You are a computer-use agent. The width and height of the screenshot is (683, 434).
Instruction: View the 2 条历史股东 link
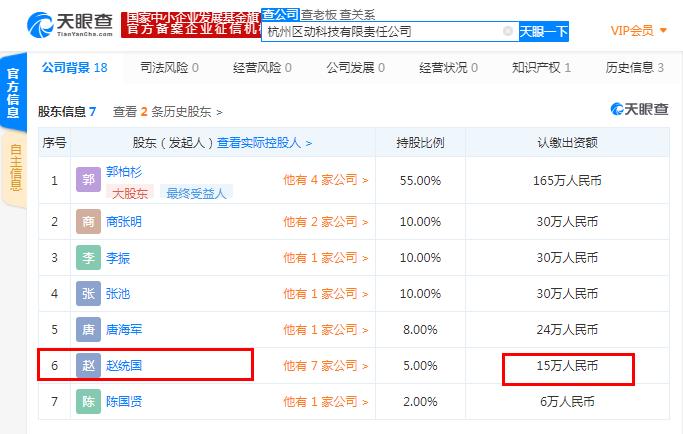click(168, 112)
